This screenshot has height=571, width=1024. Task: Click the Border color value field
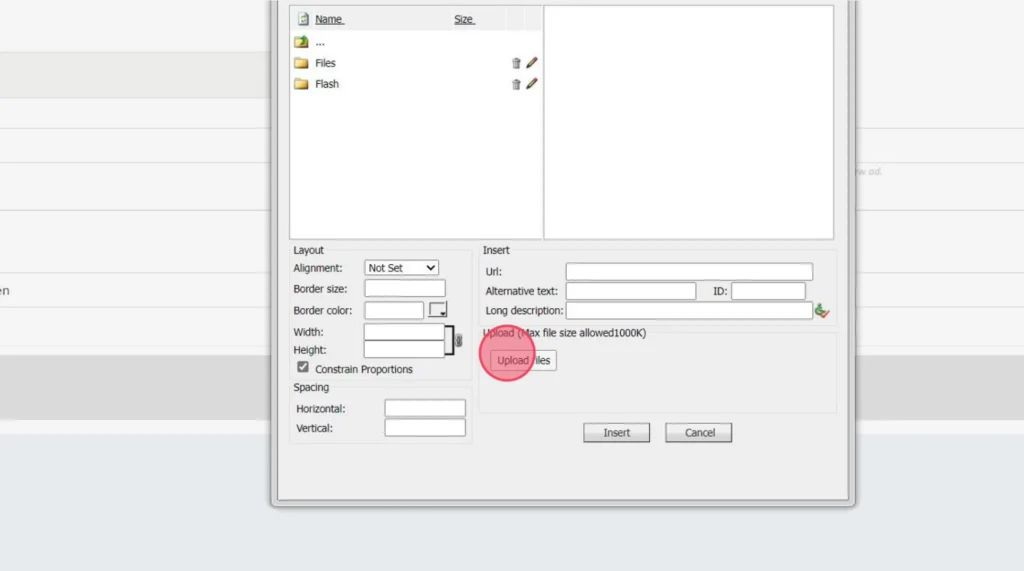(x=394, y=311)
